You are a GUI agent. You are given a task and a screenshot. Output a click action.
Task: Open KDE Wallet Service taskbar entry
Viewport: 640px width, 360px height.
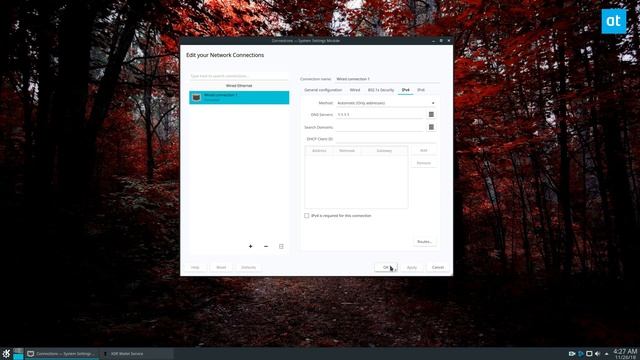coord(137,353)
